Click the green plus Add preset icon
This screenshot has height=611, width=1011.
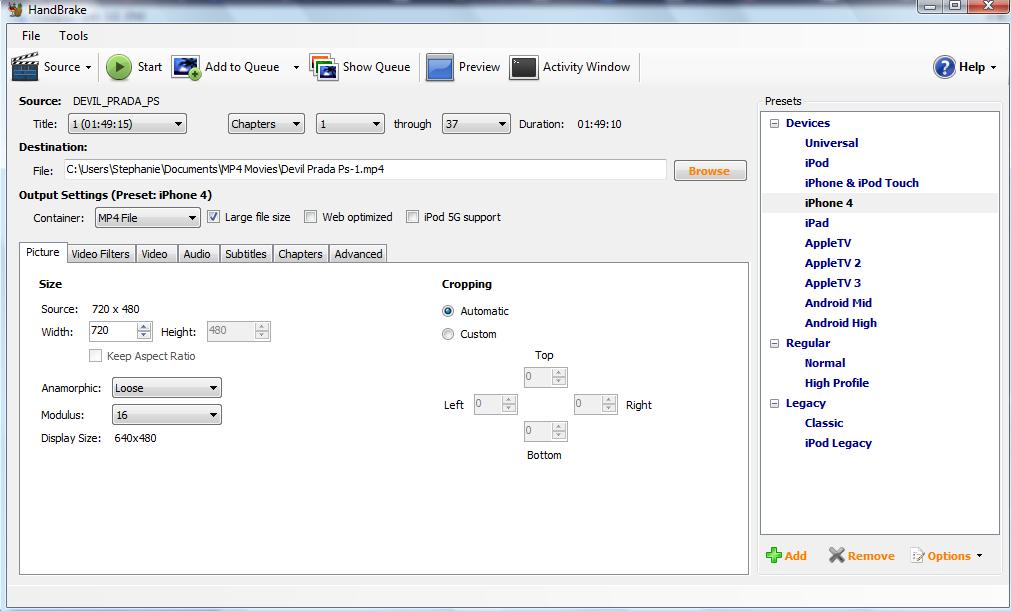click(x=774, y=555)
